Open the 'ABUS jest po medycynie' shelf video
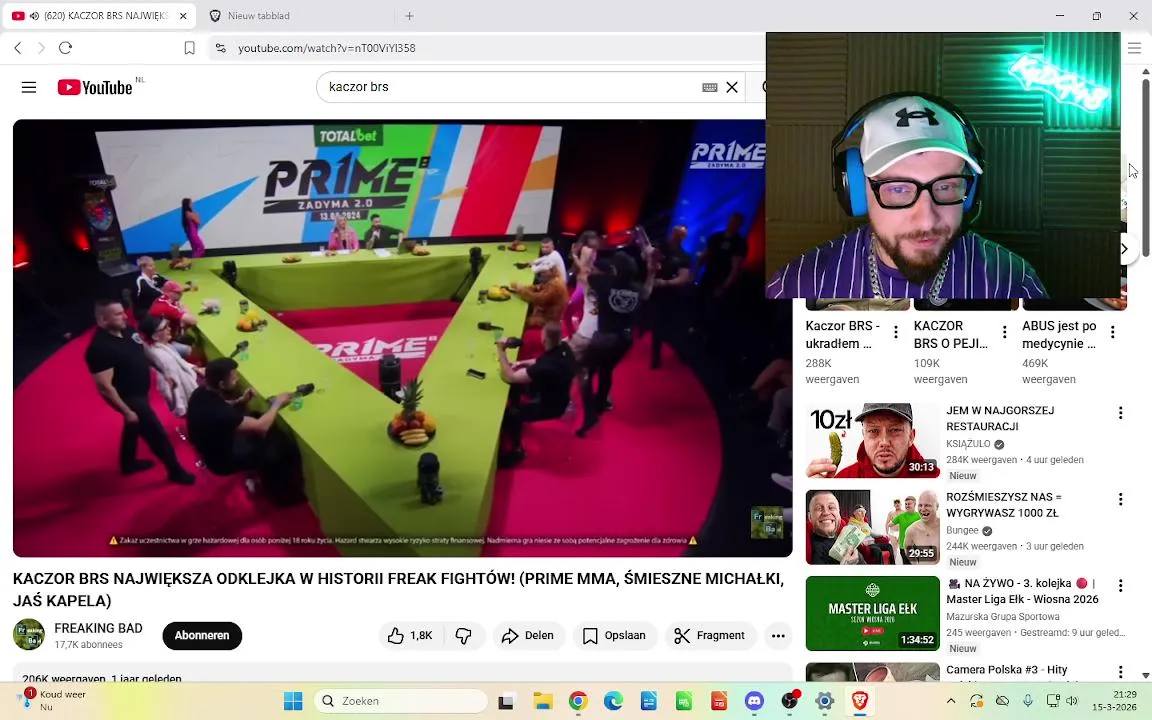Screen dimensions: 1152x720 (x=1059, y=334)
